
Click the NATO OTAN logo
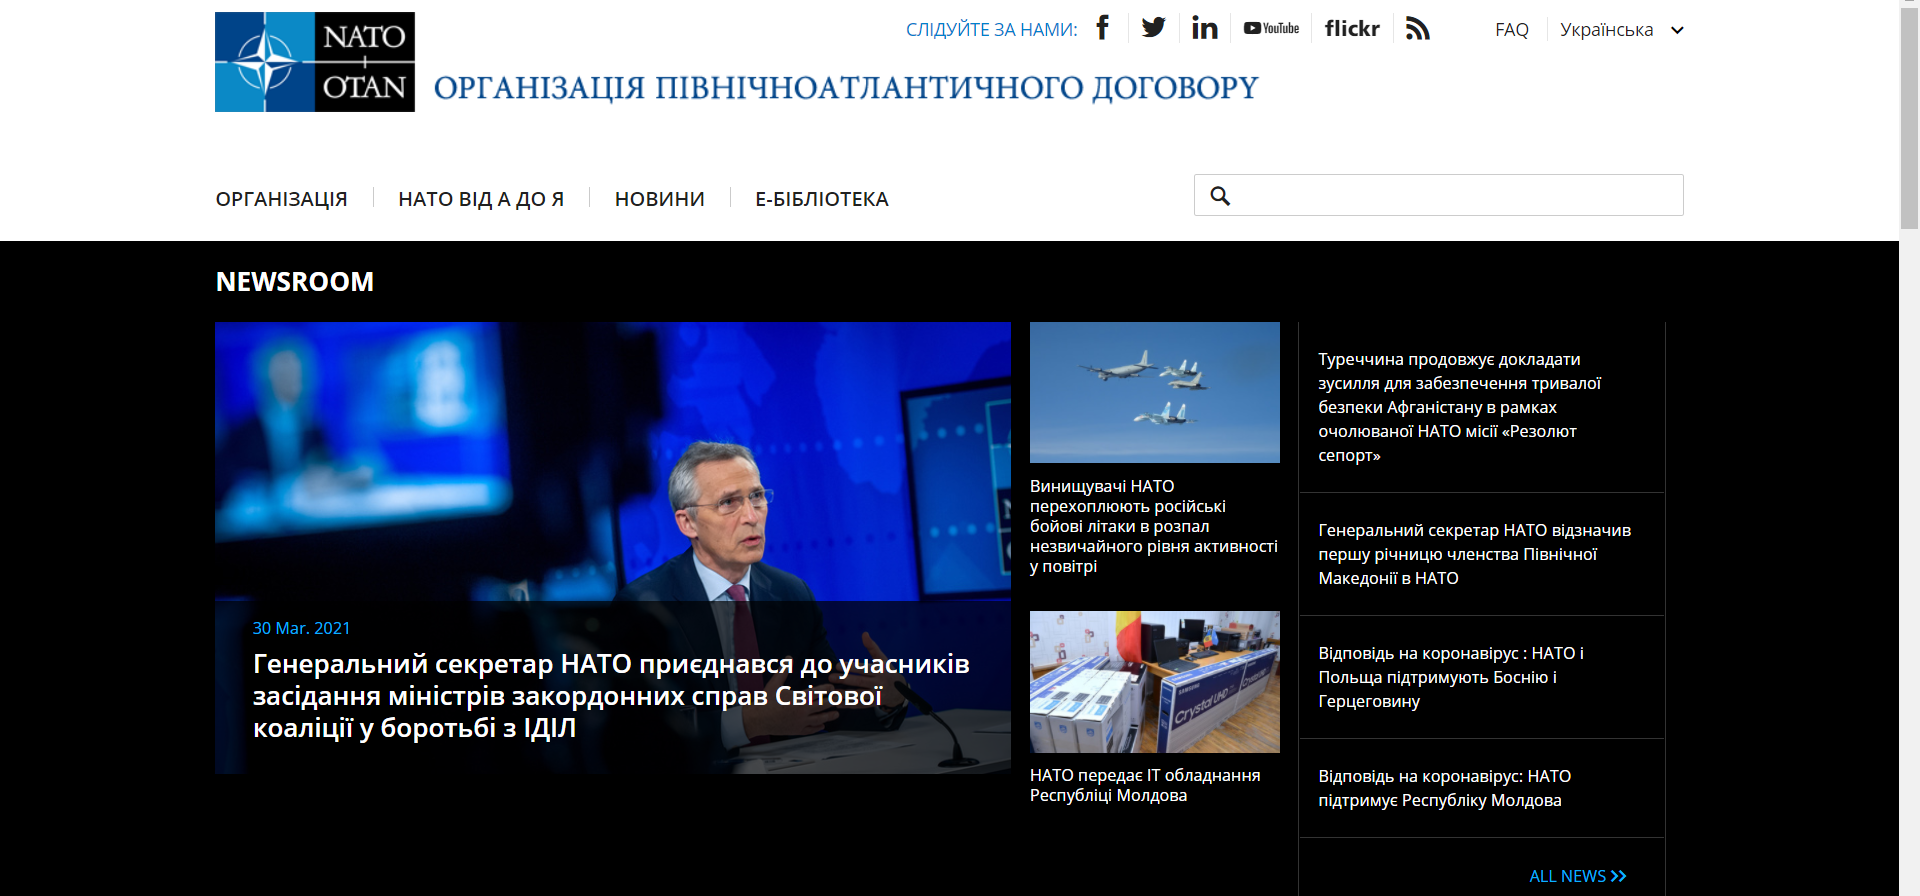click(315, 62)
